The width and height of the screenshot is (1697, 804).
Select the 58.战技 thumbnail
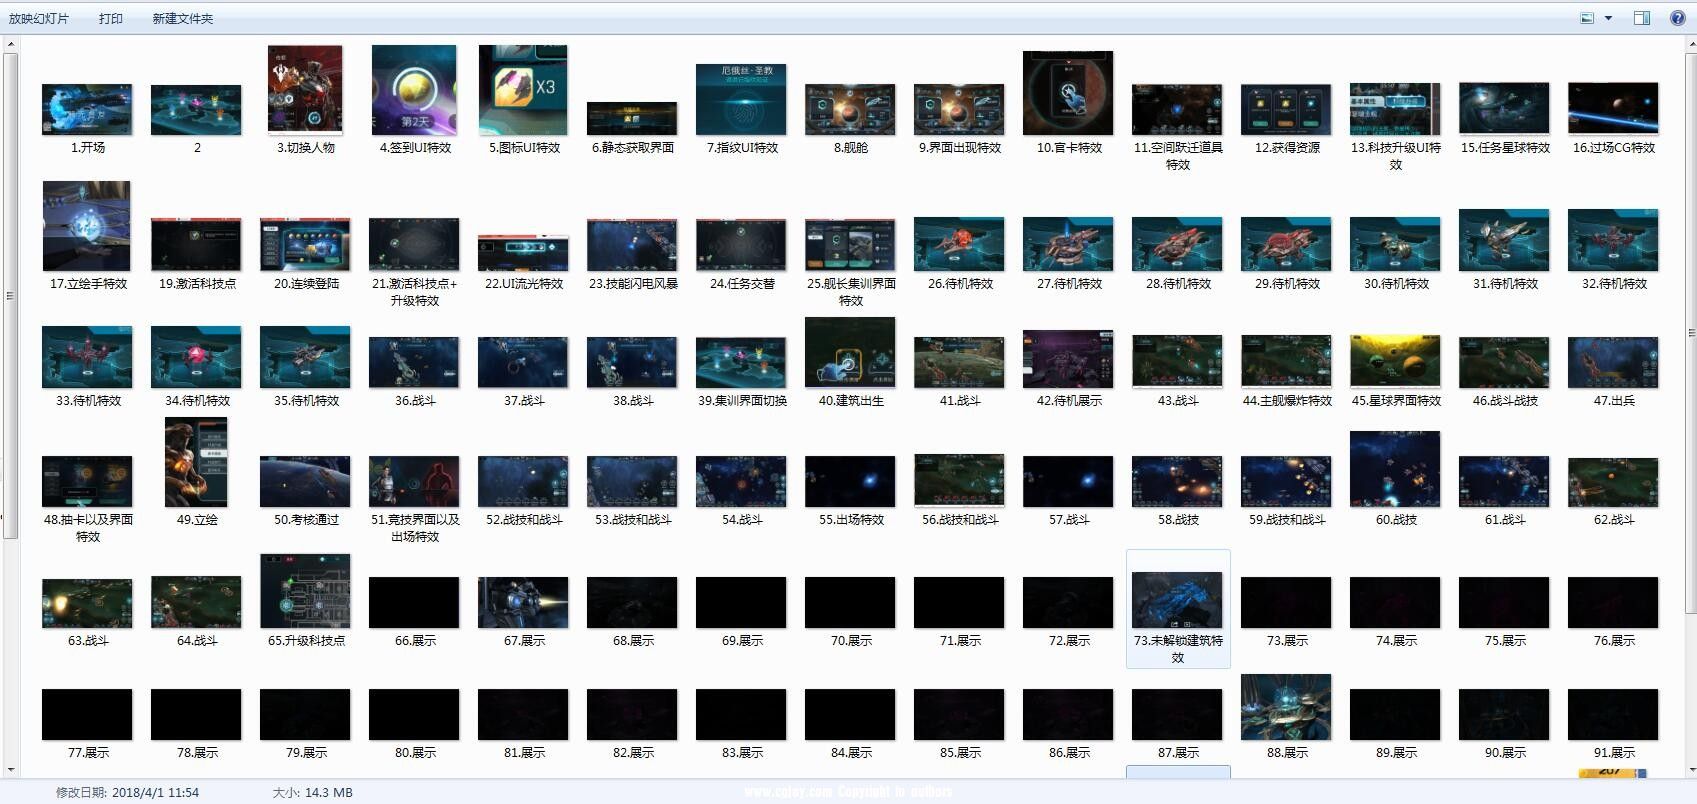(x=1177, y=482)
